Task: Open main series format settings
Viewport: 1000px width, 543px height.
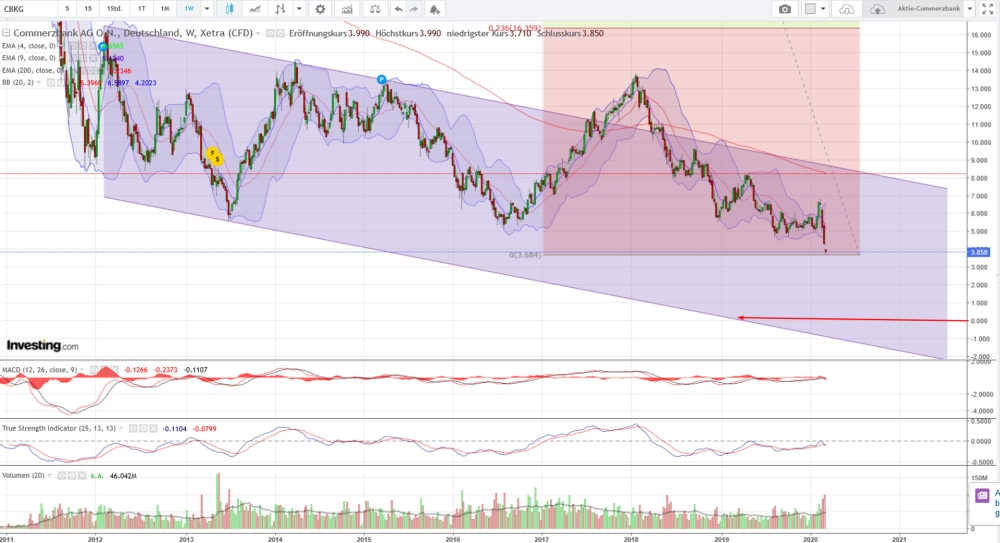Action: 280,33
